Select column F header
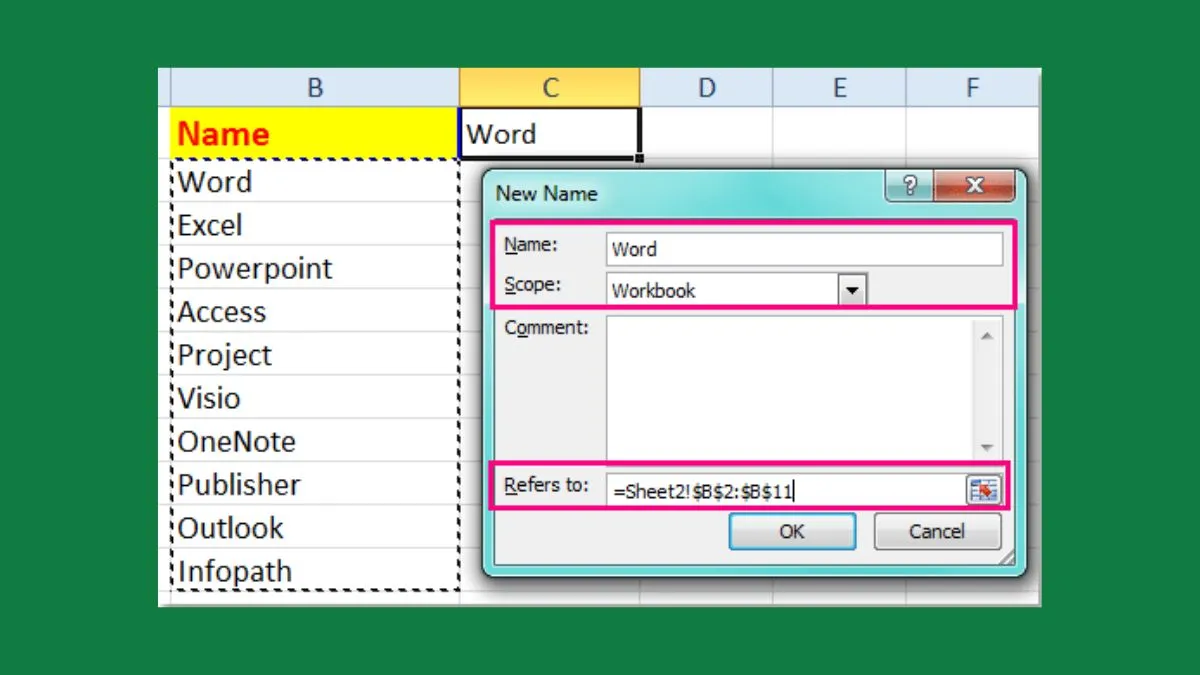The image size is (1200, 675). (x=972, y=88)
